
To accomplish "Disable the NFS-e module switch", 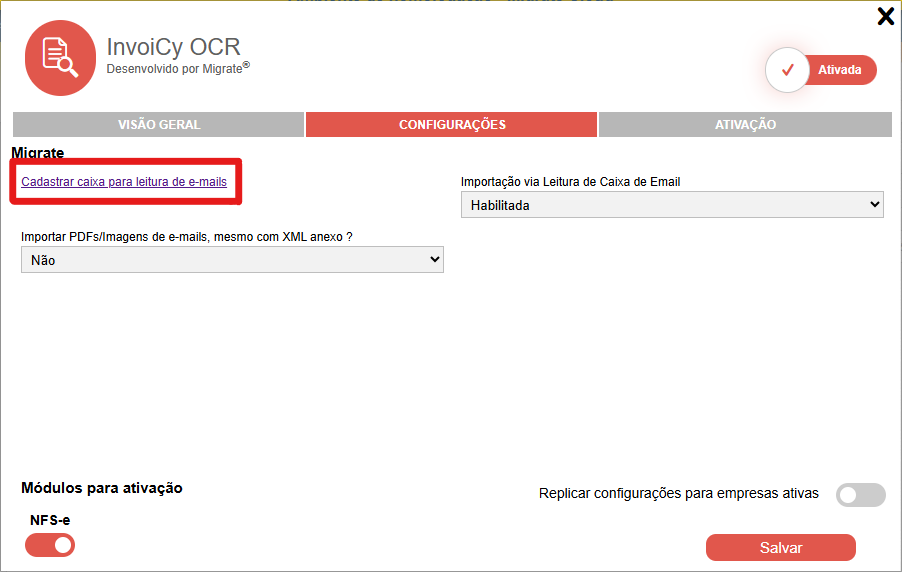I will pos(50,545).
